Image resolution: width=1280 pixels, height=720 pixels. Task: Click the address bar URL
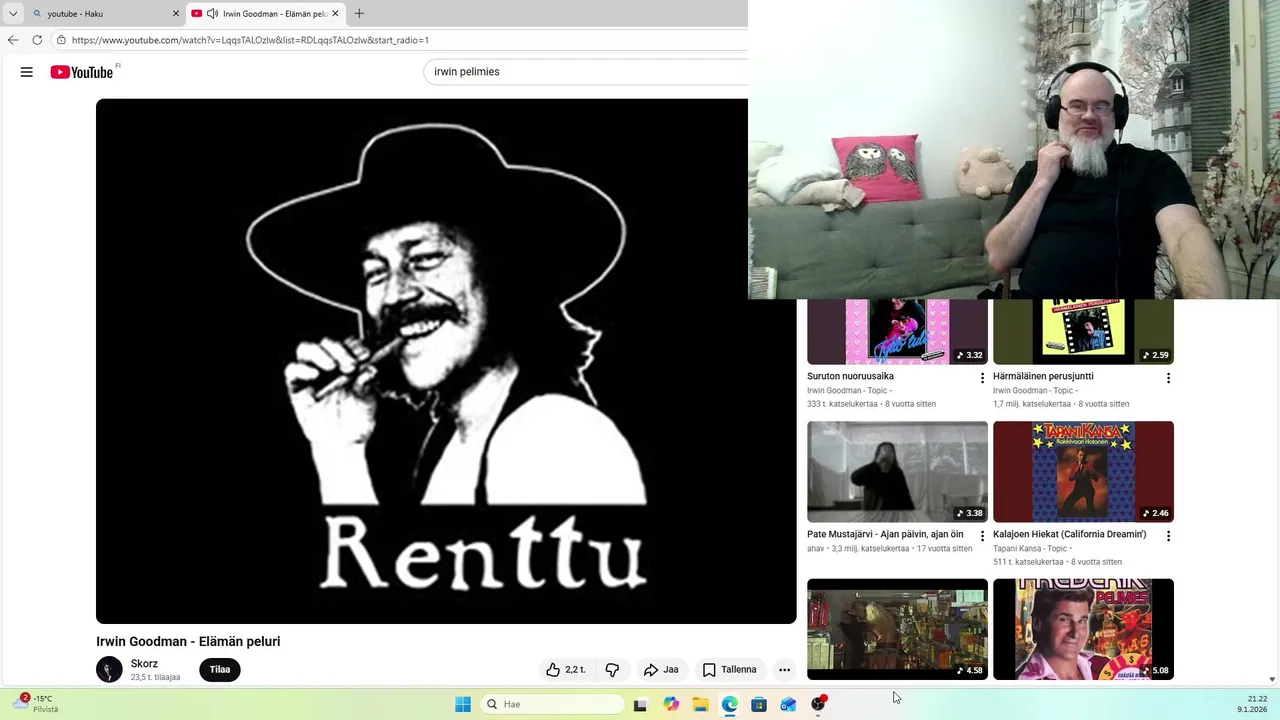[250, 40]
